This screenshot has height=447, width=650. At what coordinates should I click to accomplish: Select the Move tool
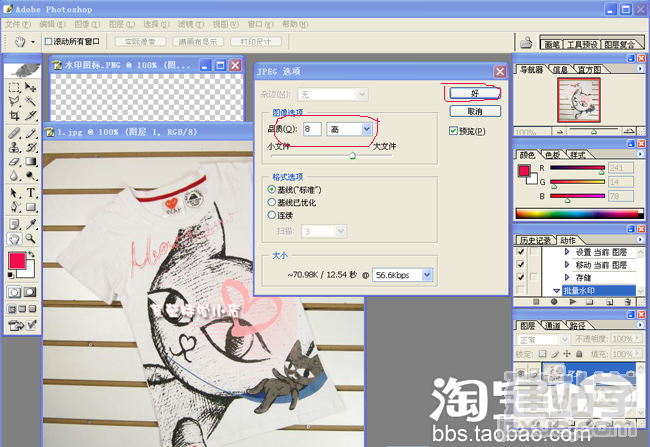coord(30,87)
